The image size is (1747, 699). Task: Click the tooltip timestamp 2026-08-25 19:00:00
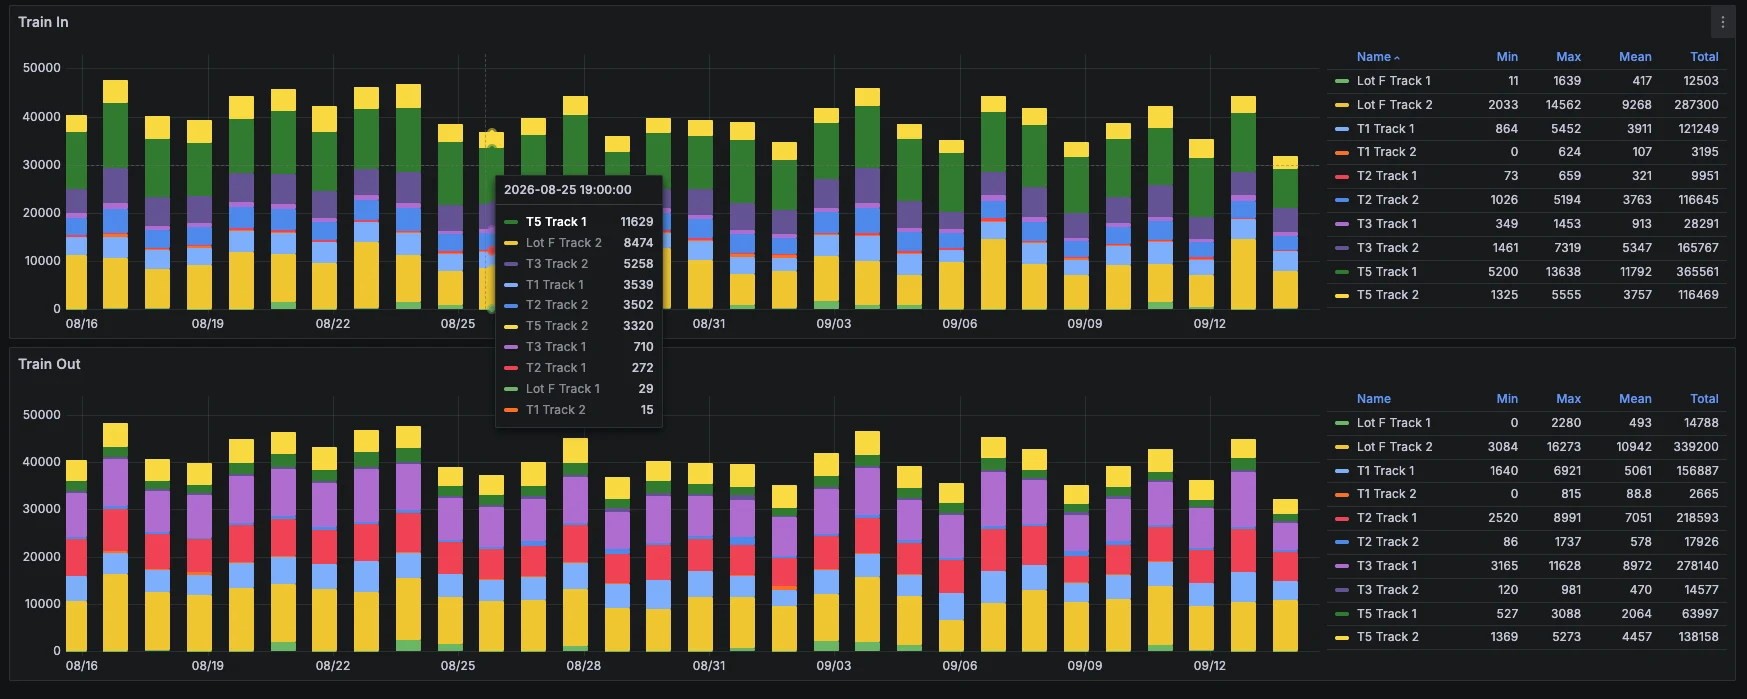pyautogui.click(x=567, y=190)
